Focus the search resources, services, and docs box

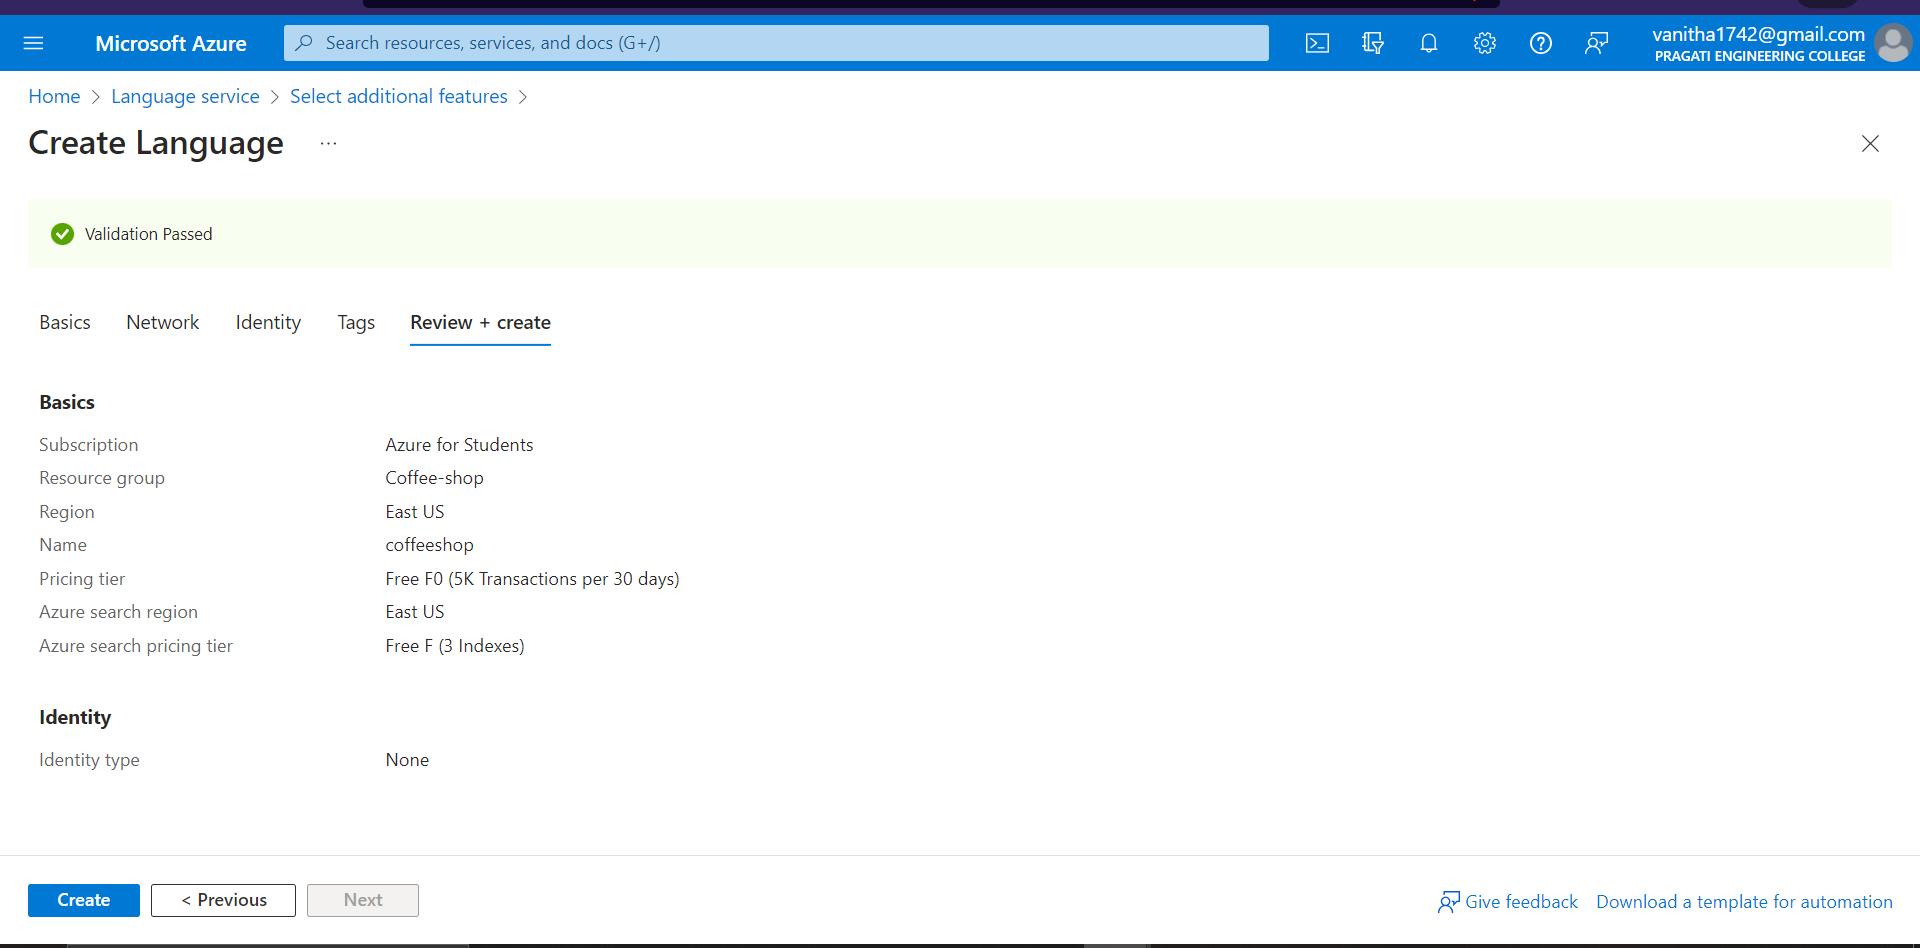776,43
